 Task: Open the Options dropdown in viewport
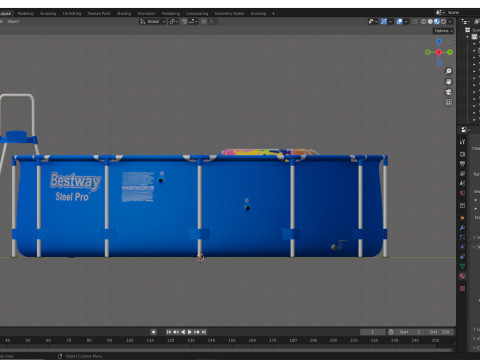(444, 31)
